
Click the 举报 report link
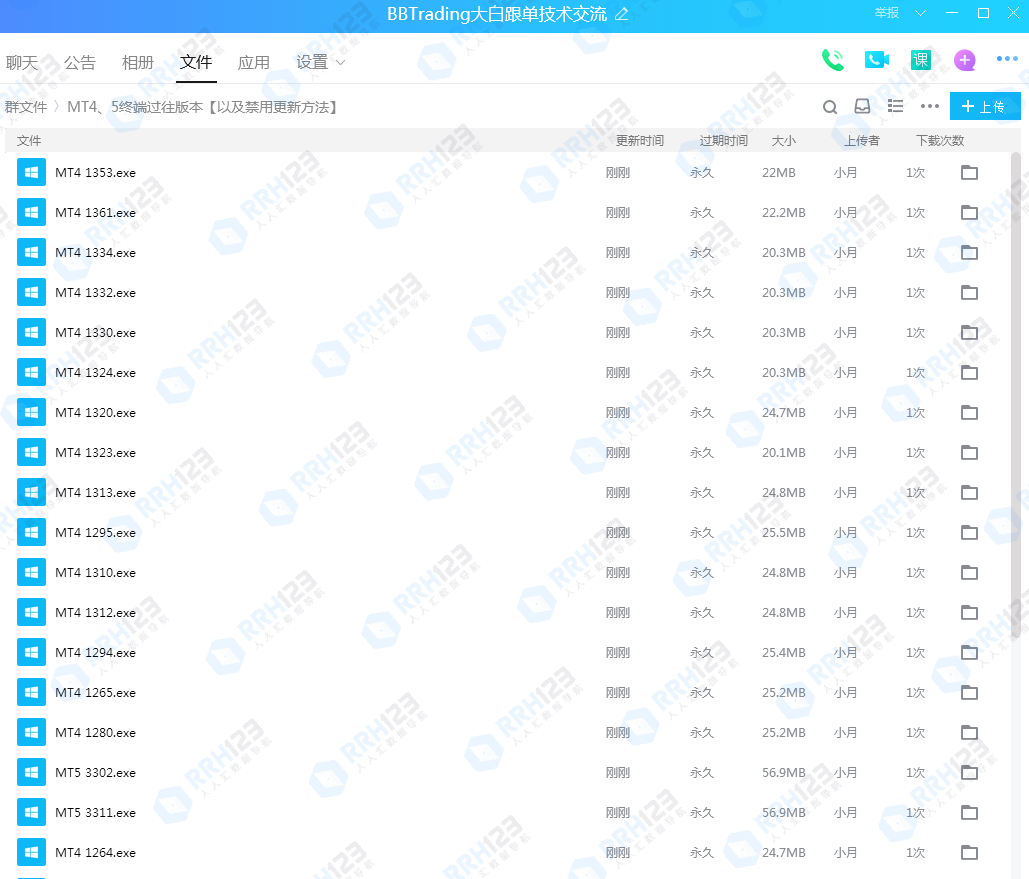(x=887, y=13)
